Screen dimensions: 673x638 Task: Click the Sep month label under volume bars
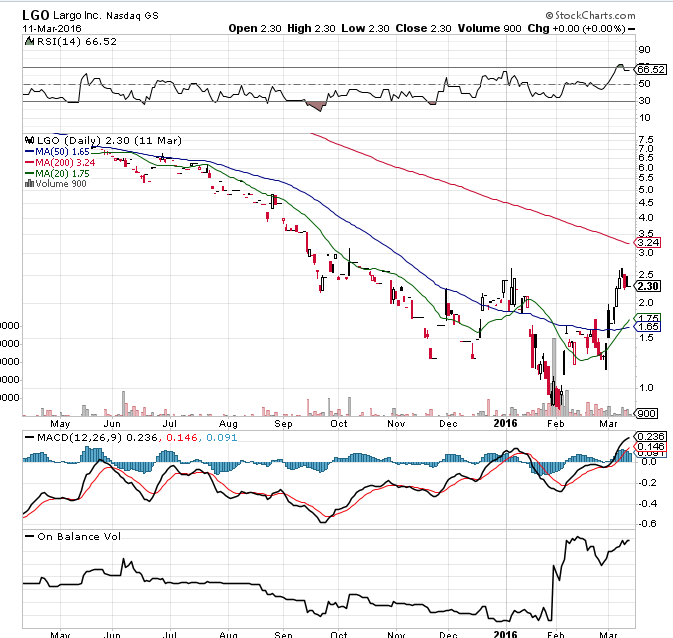[283, 424]
